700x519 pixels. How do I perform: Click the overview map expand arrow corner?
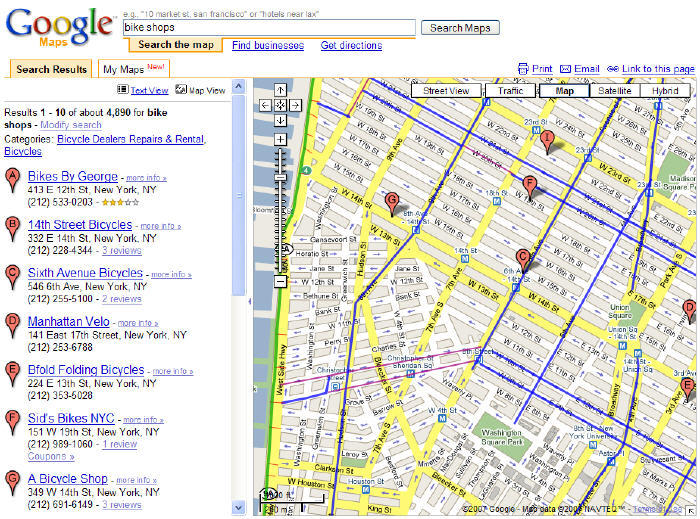(691, 511)
